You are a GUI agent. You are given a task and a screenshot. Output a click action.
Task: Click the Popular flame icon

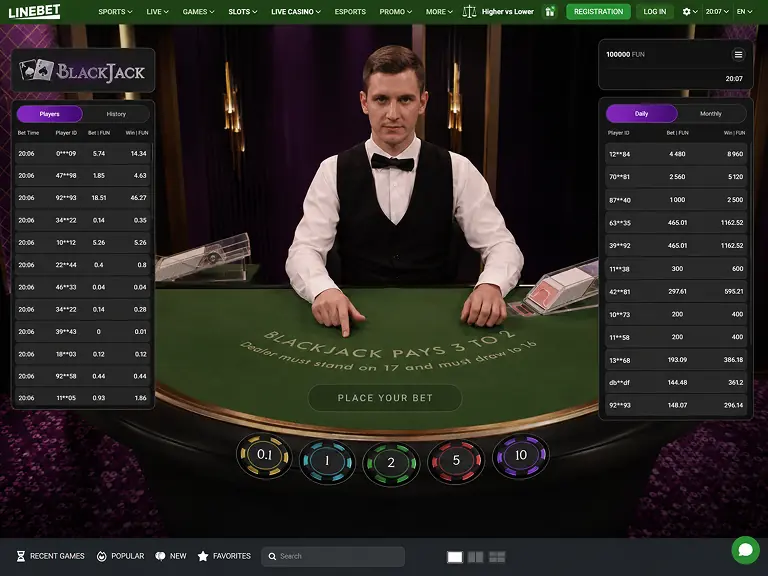101,556
